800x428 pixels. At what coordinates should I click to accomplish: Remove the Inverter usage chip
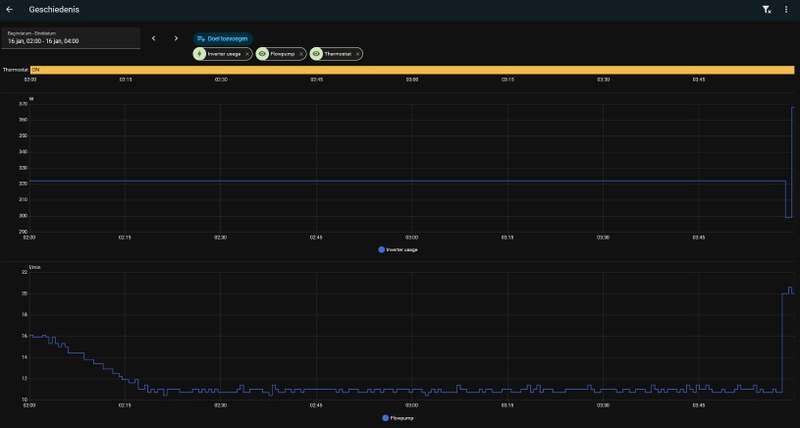[247, 54]
